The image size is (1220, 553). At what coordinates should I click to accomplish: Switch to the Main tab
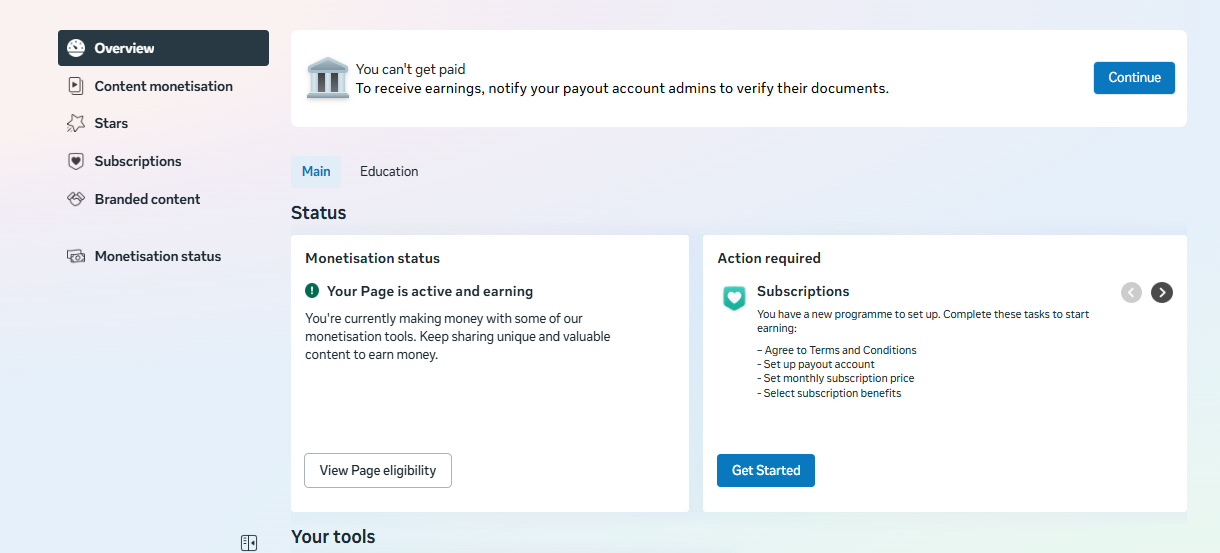[316, 171]
